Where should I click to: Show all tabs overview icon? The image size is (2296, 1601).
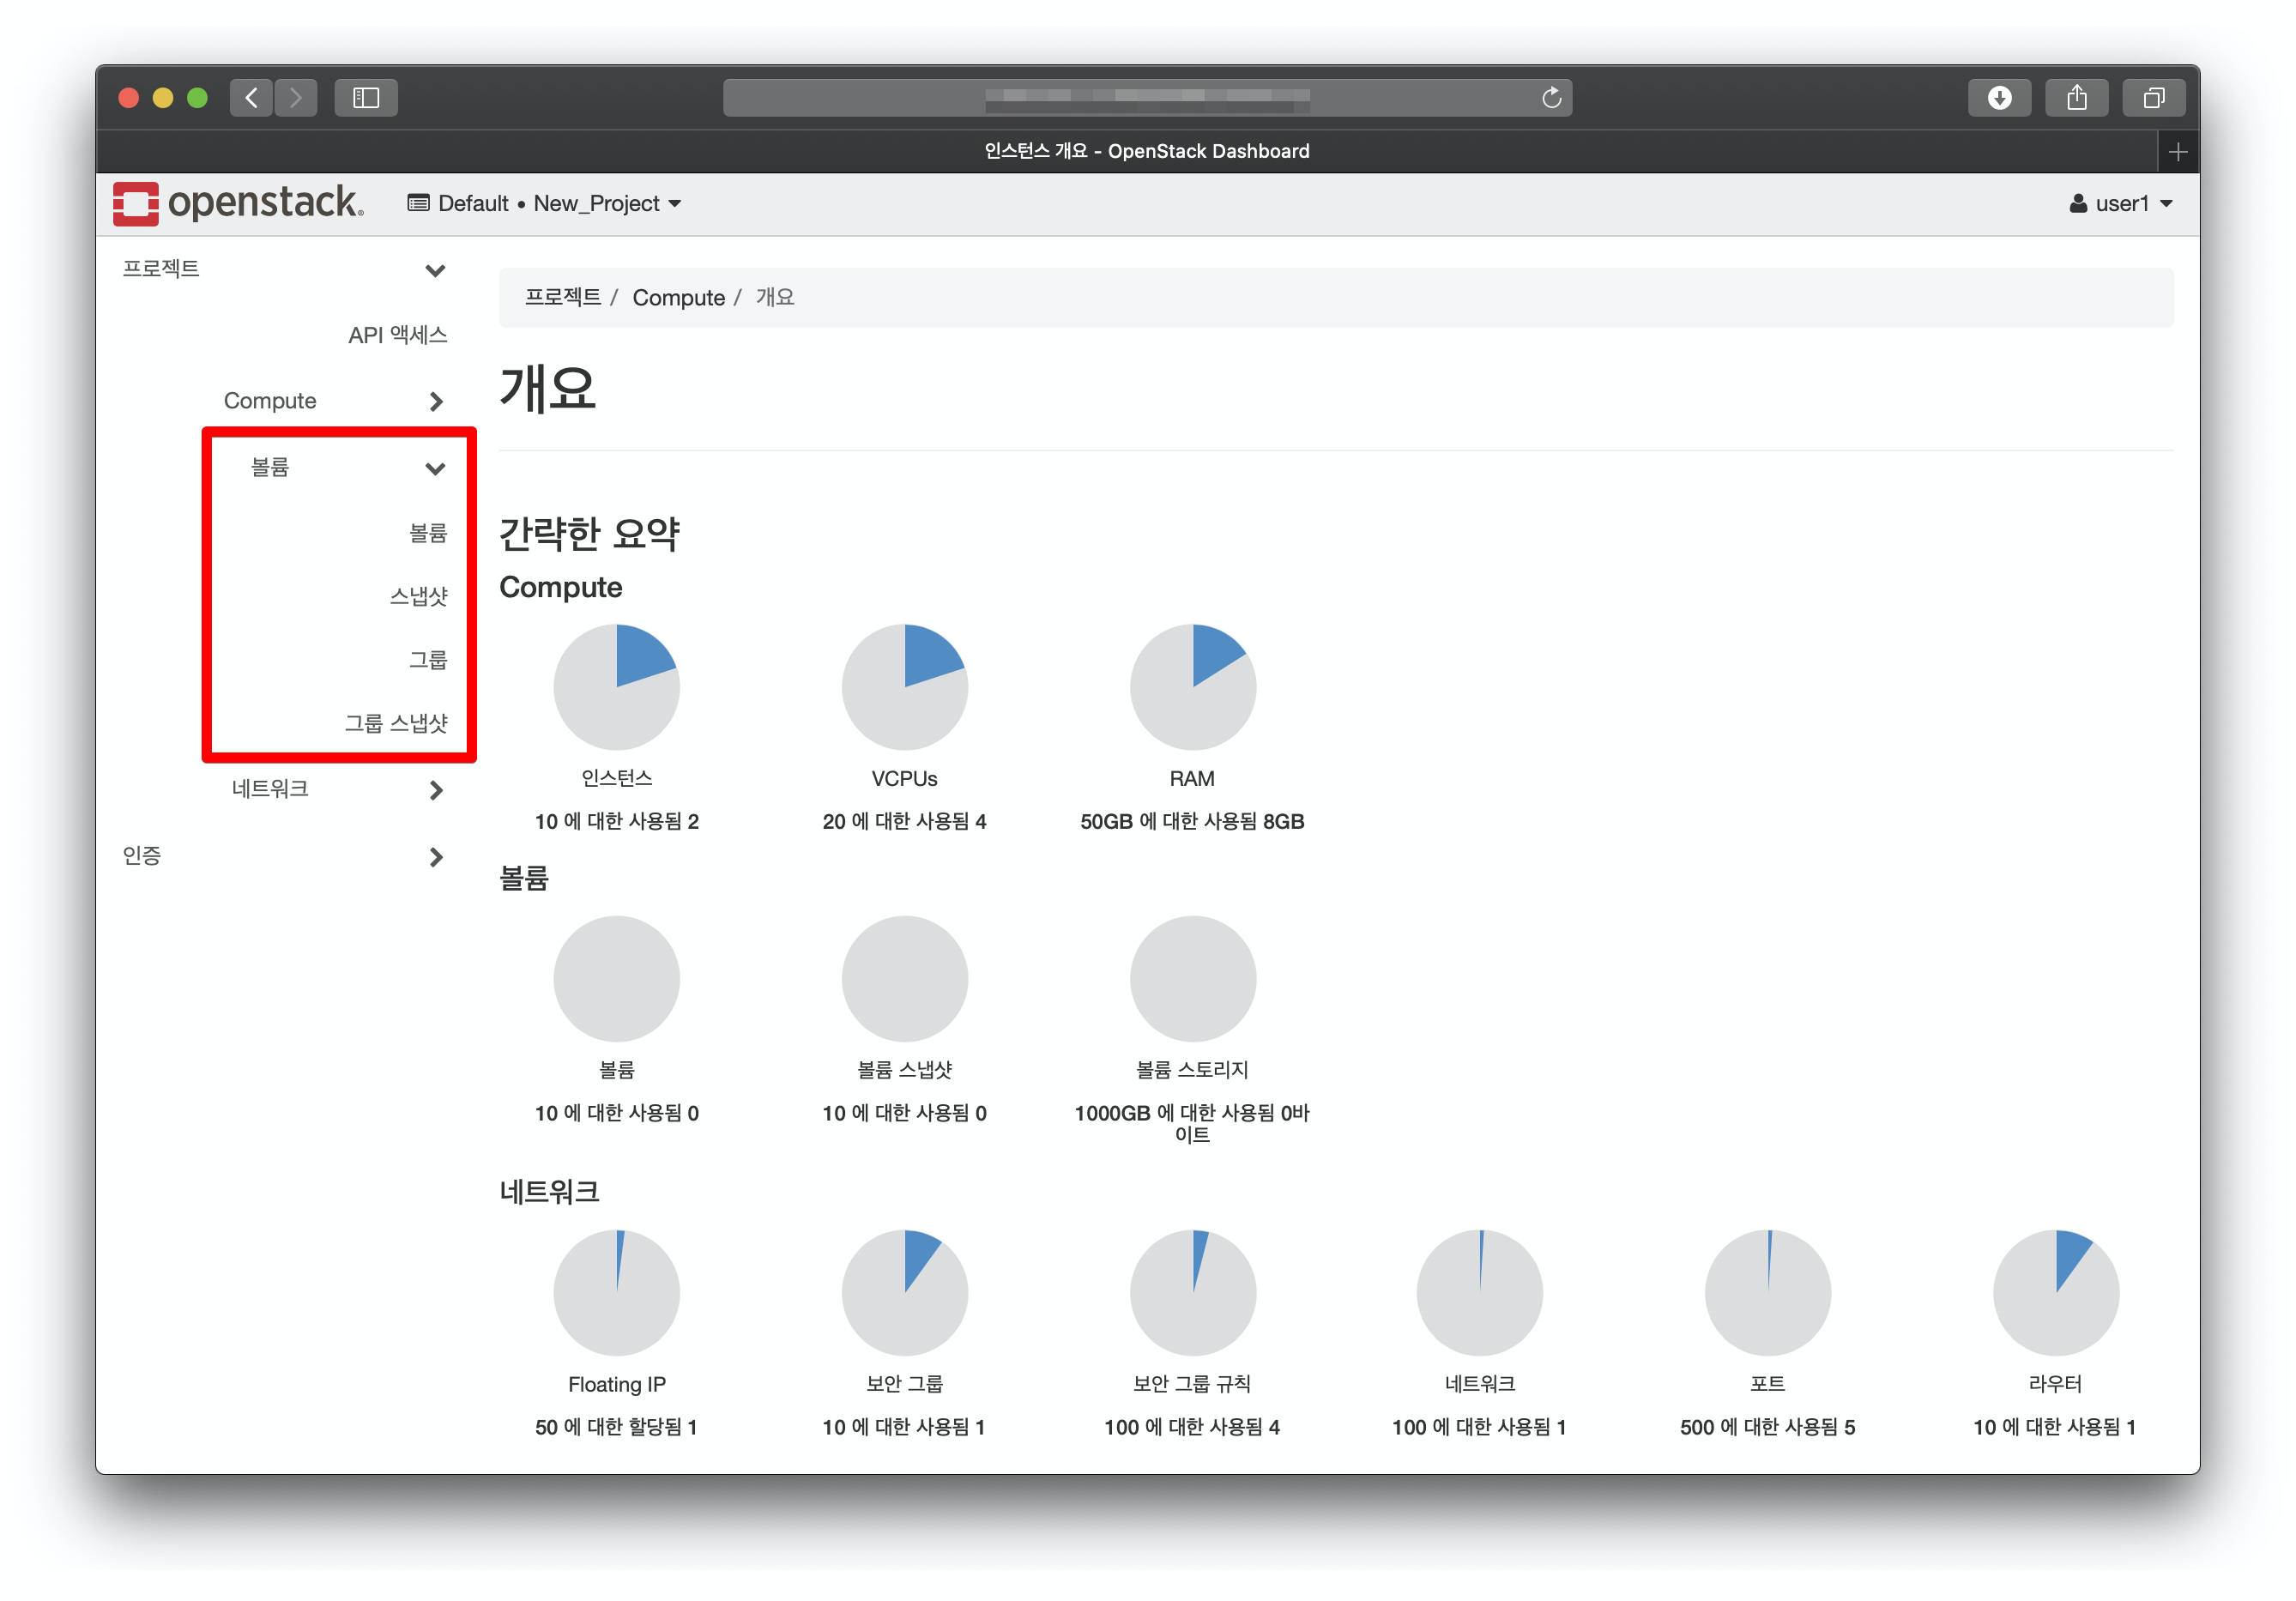tap(2153, 97)
